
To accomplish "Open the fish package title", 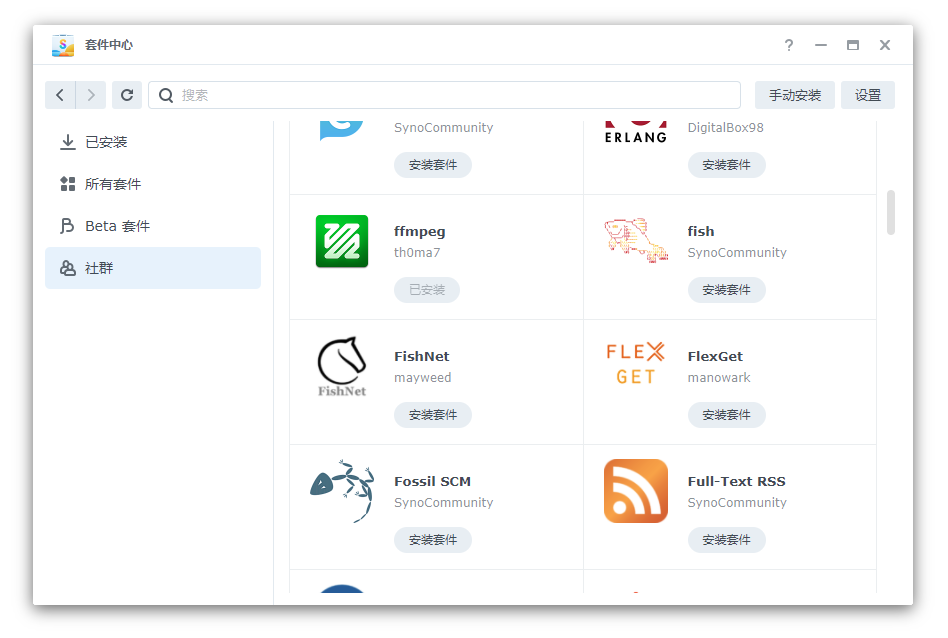I will (701, 232).
